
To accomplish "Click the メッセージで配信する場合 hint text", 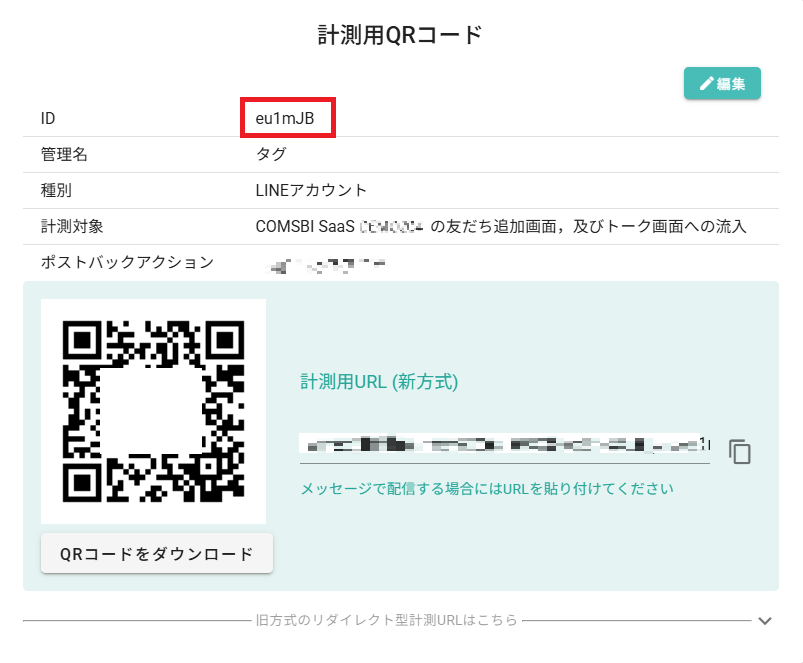I will [x=487, y=489].
